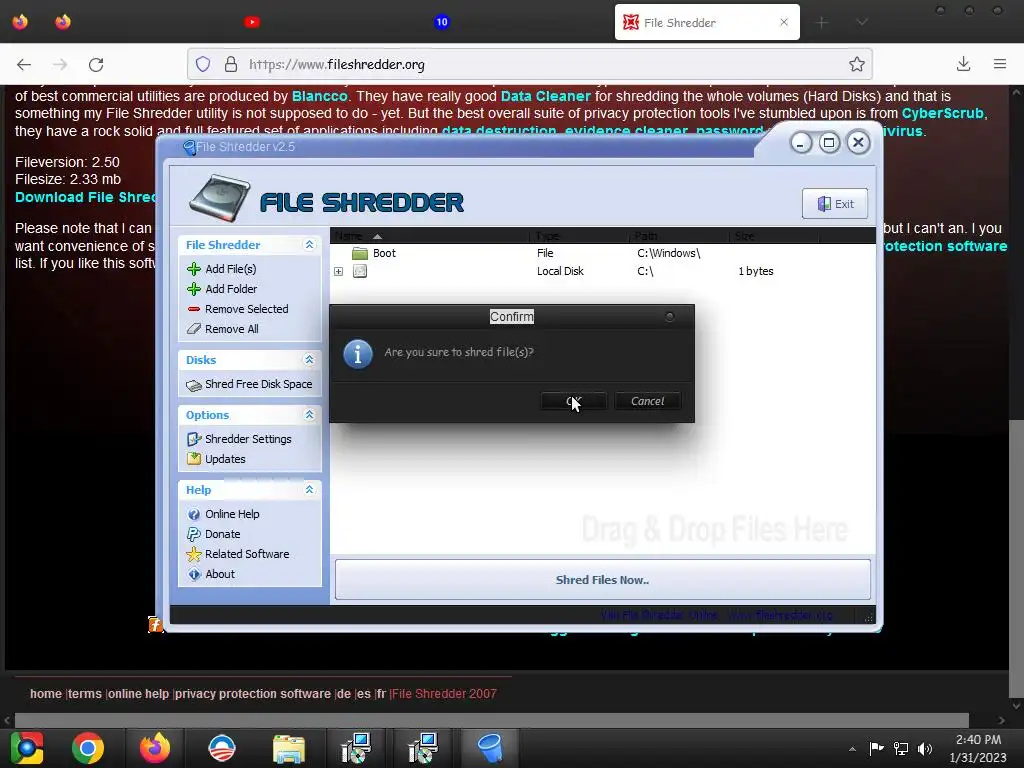1024x768 pixels.
Task: Click the Updates box icon
Action: coord(194,458)
